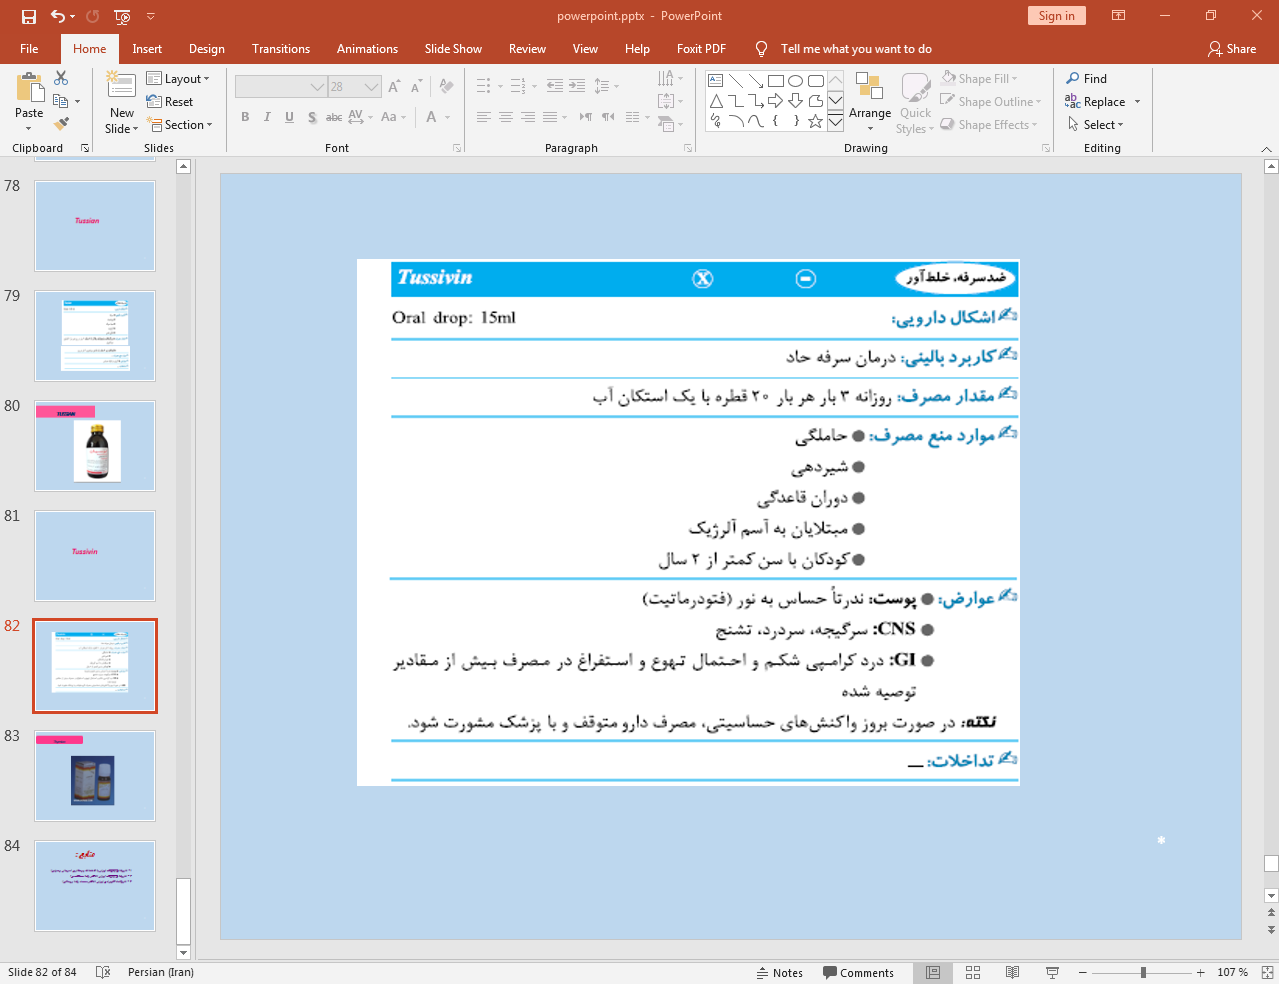Viewport: 1279px width, 984px height.
Task: Open Shape Outline dropdown
Action: tap(991, 102)
